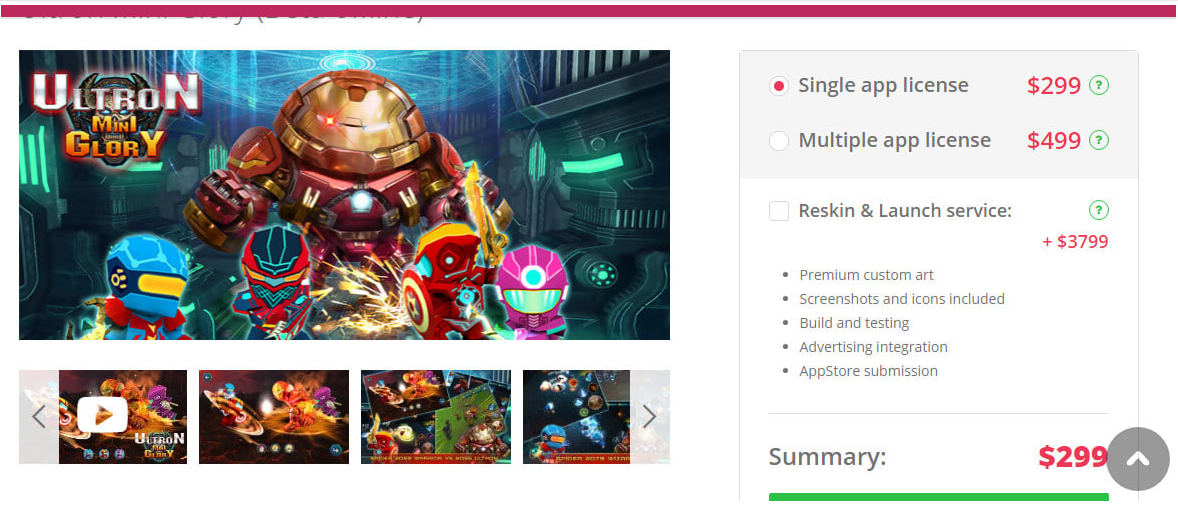
Task: Open the second thumbnail with lava battle scene
Action: coord(274,416)
